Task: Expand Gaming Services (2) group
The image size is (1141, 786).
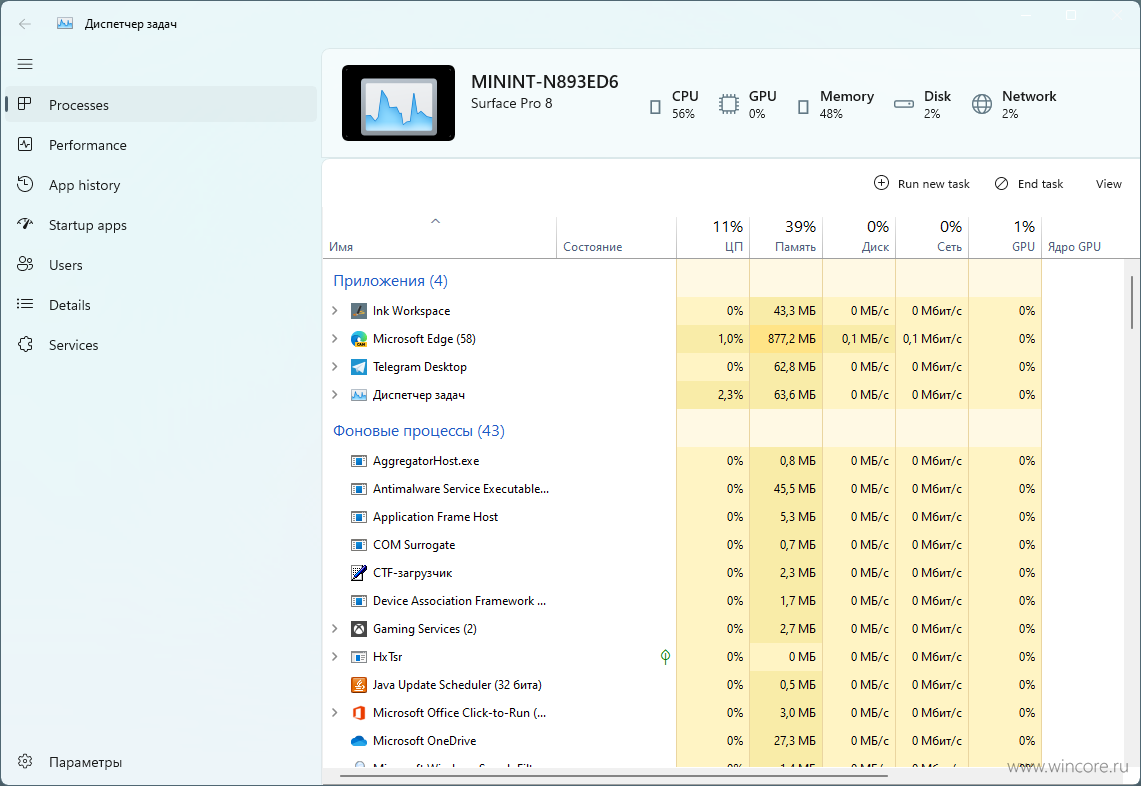Action: [335, 629]
